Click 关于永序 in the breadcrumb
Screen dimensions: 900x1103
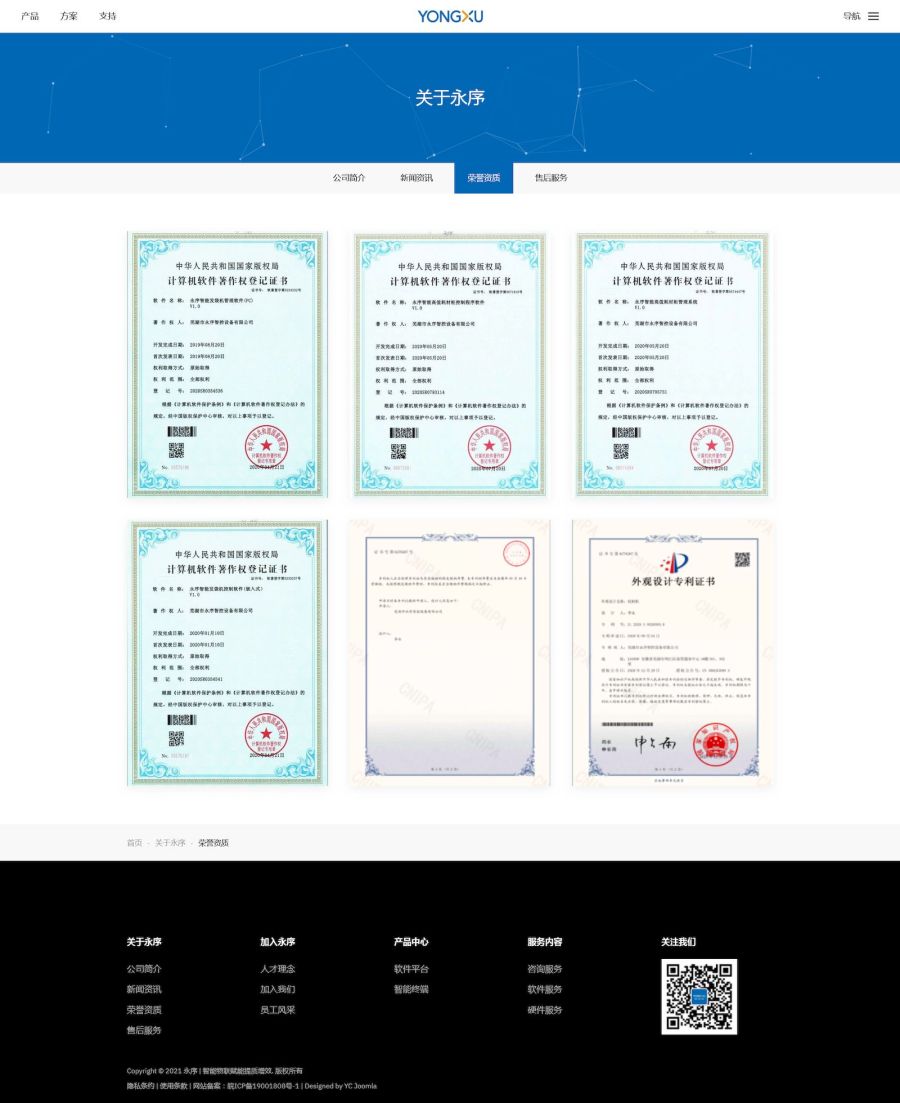point(170,843)
